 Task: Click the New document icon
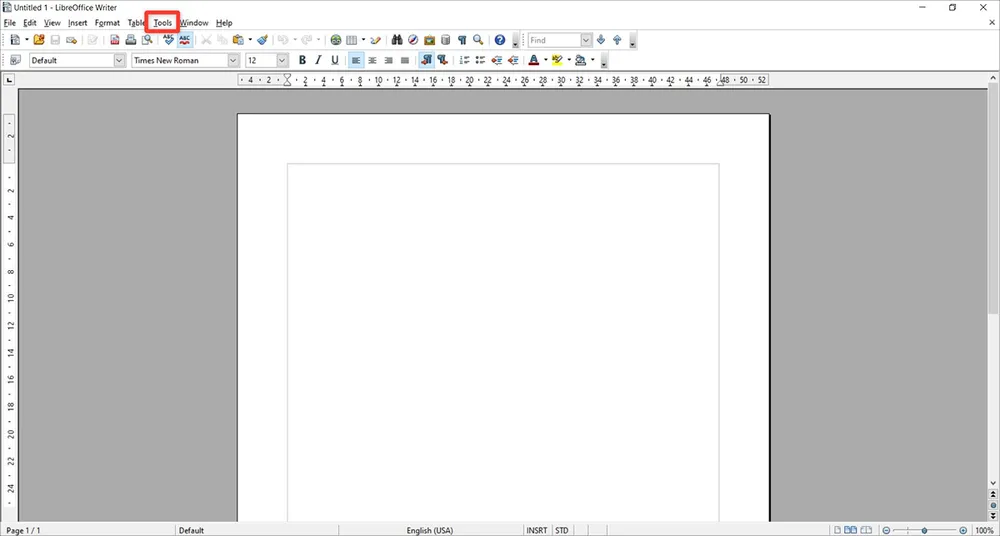click(x=15, y=40)
